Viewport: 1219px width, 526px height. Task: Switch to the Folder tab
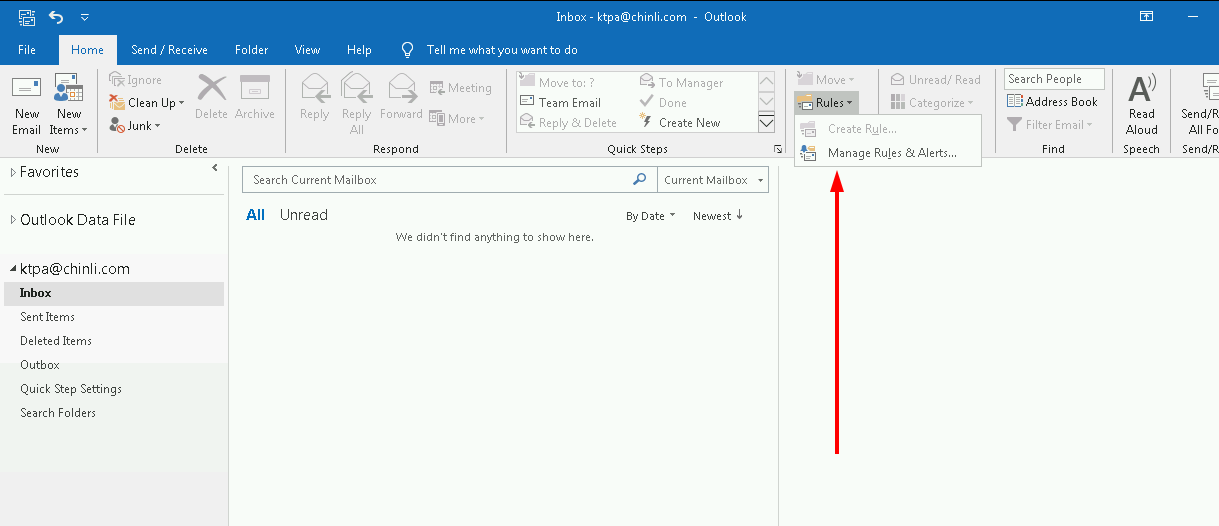[252, 50]
